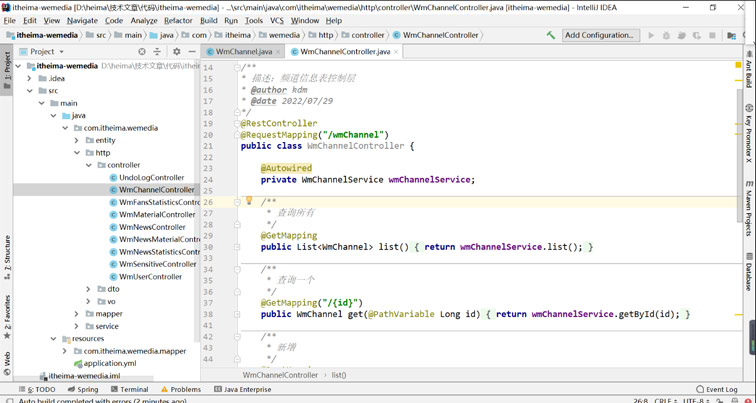Image resolution: width=756 pixels, height=403 pixels.
Task: Switch to the WmChannel.java tab
Action: point(244,52)
